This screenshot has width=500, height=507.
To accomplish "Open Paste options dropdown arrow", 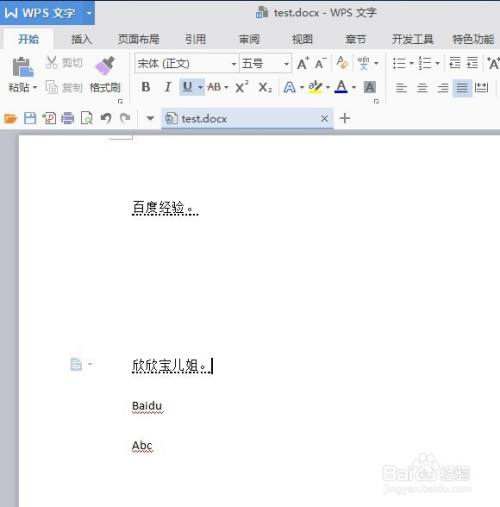I will [34, 88].
